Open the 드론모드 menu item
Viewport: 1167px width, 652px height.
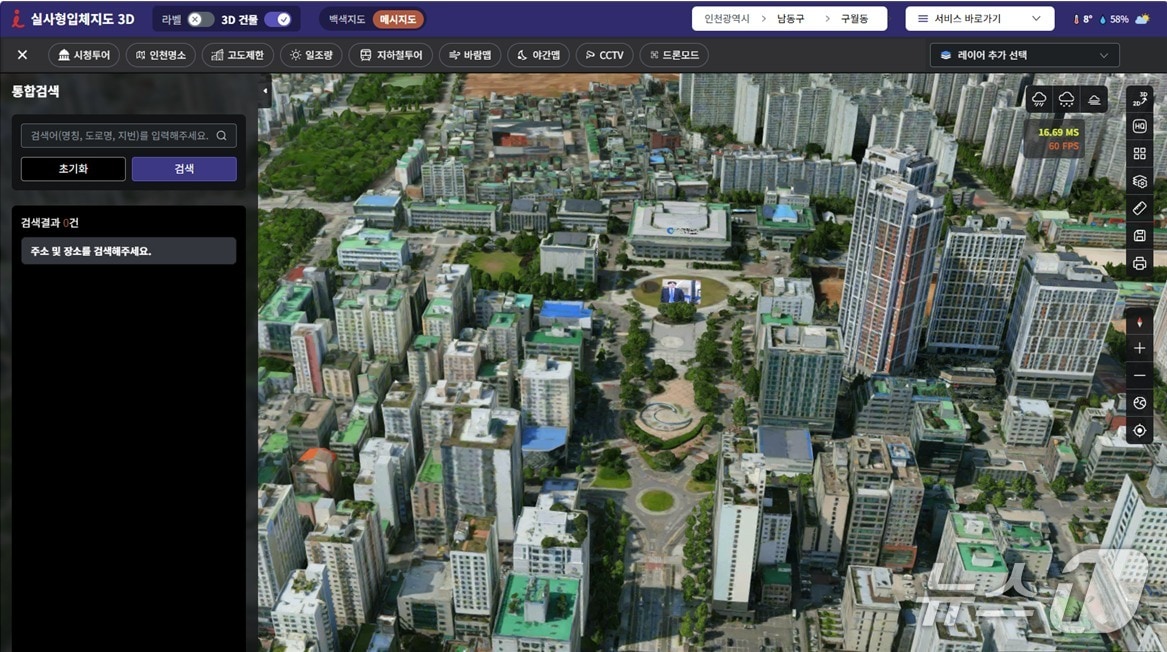point(673,55)
